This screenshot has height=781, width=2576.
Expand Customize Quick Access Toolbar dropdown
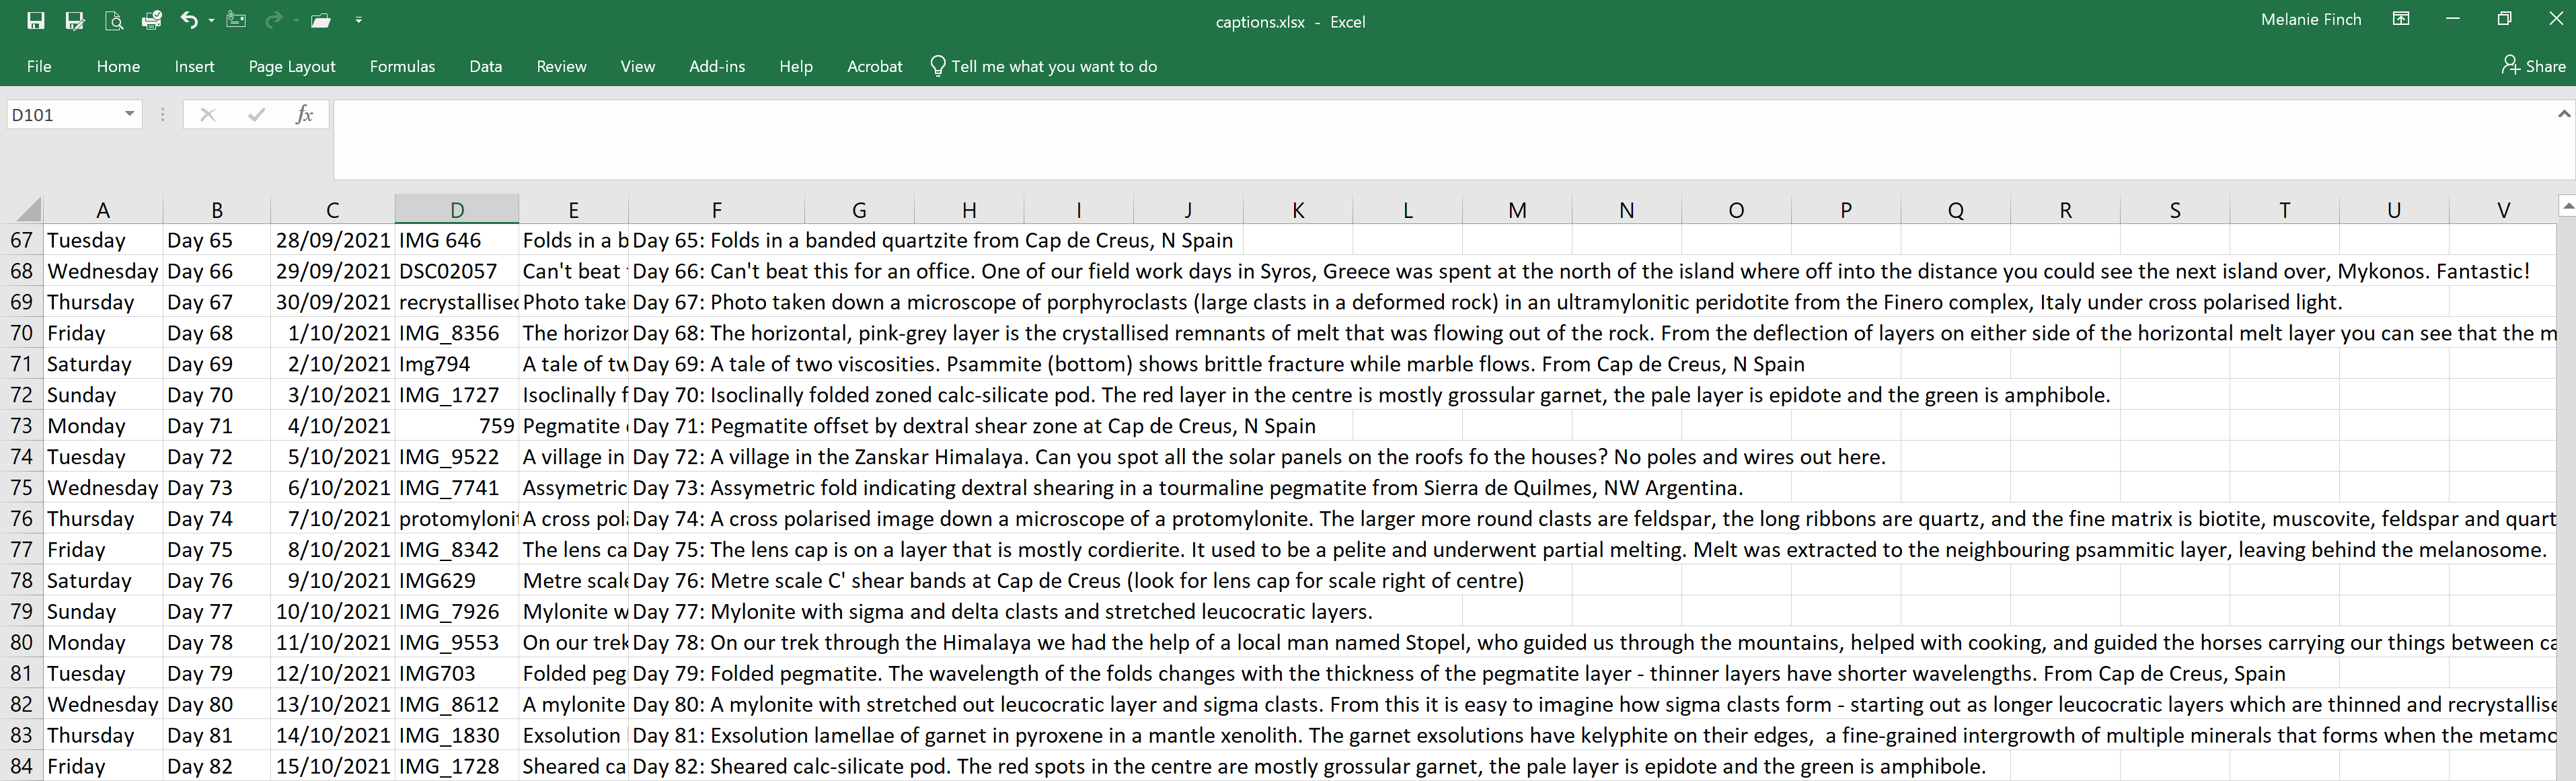pos(359,20)
